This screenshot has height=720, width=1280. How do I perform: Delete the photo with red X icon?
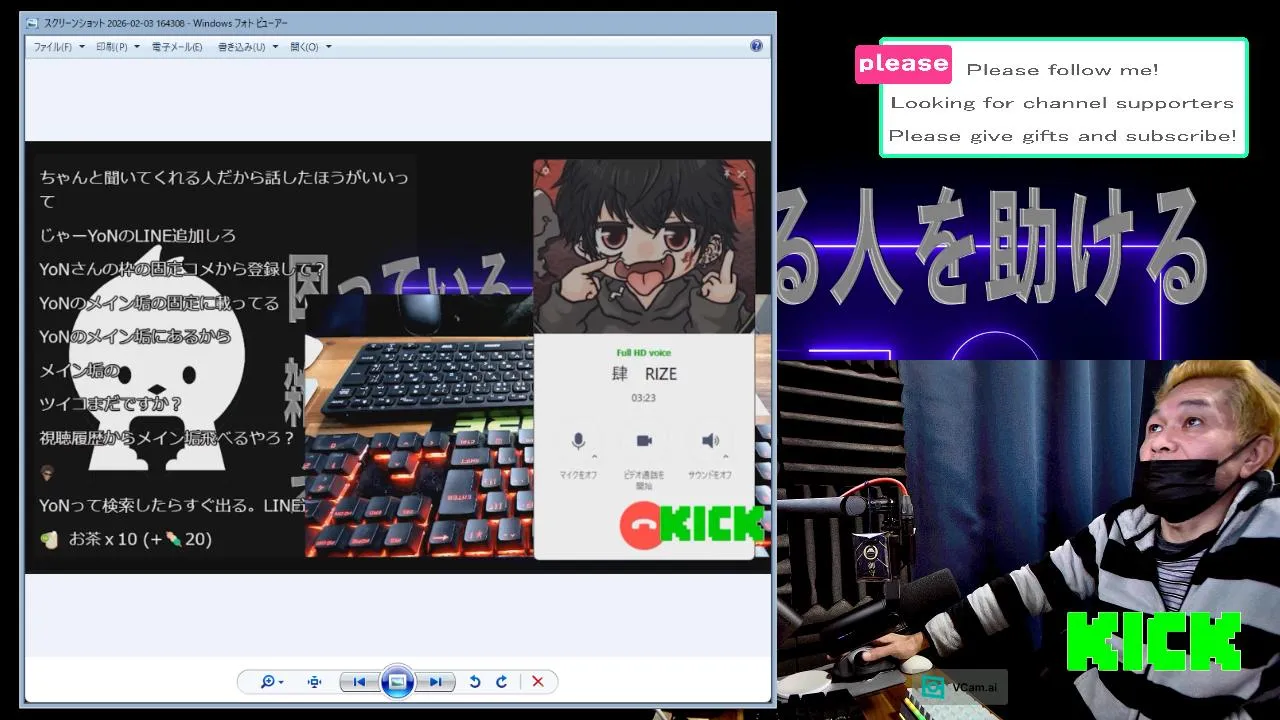pos(538,682)
